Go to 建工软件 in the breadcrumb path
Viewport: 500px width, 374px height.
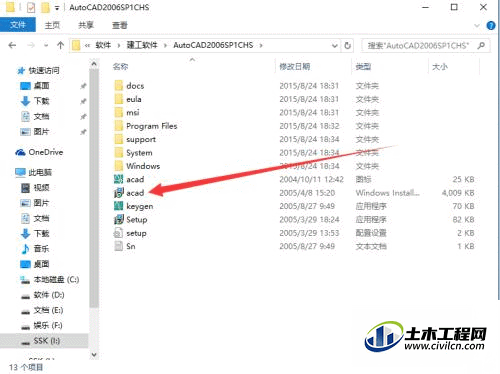142,45
